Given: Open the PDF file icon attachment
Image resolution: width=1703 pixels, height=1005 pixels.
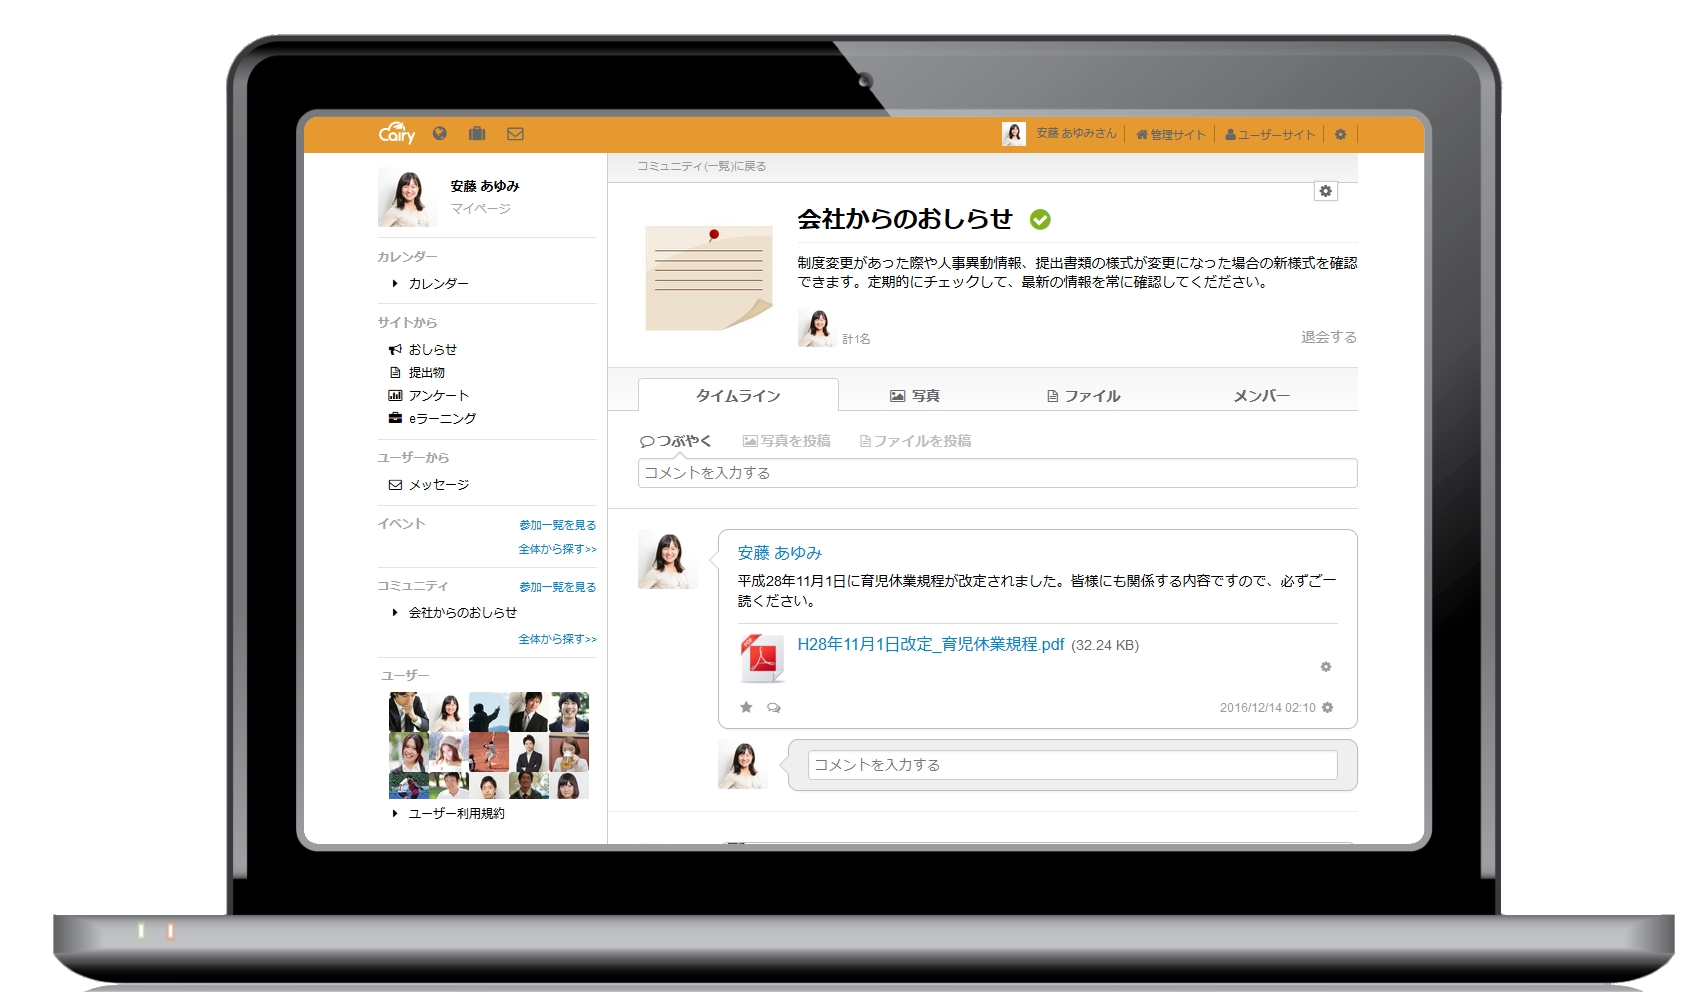Looking at the screenshot, I should pos(763,658).
